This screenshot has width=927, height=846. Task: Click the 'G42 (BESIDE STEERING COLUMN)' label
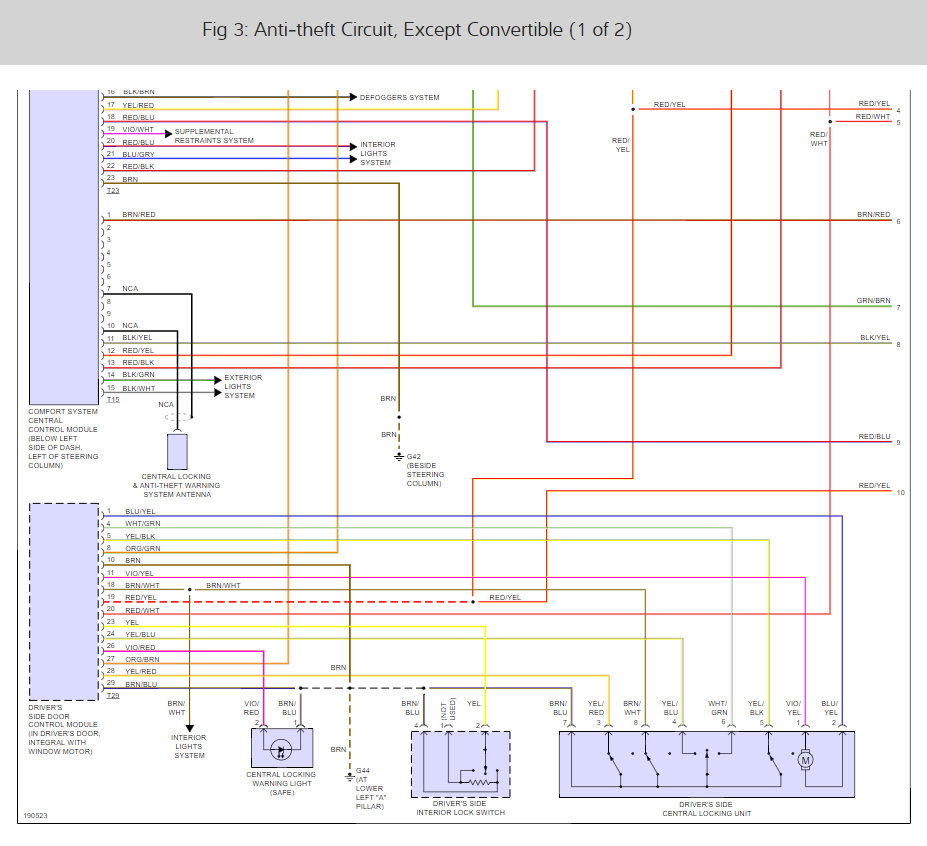(425, 470)
